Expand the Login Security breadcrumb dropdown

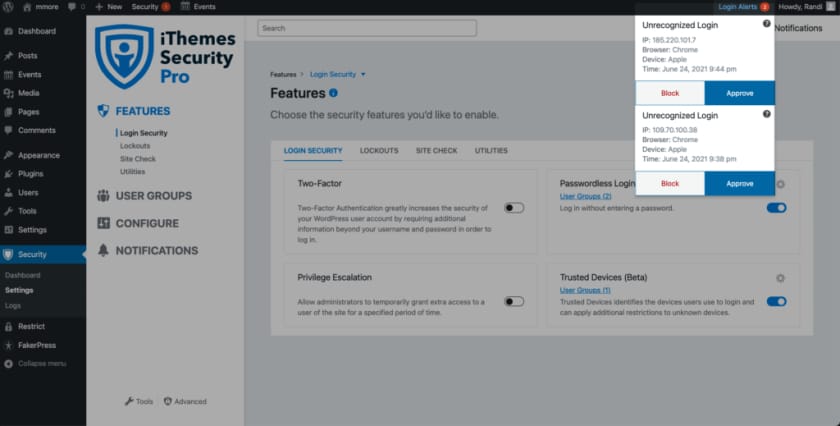coord(363,74)
